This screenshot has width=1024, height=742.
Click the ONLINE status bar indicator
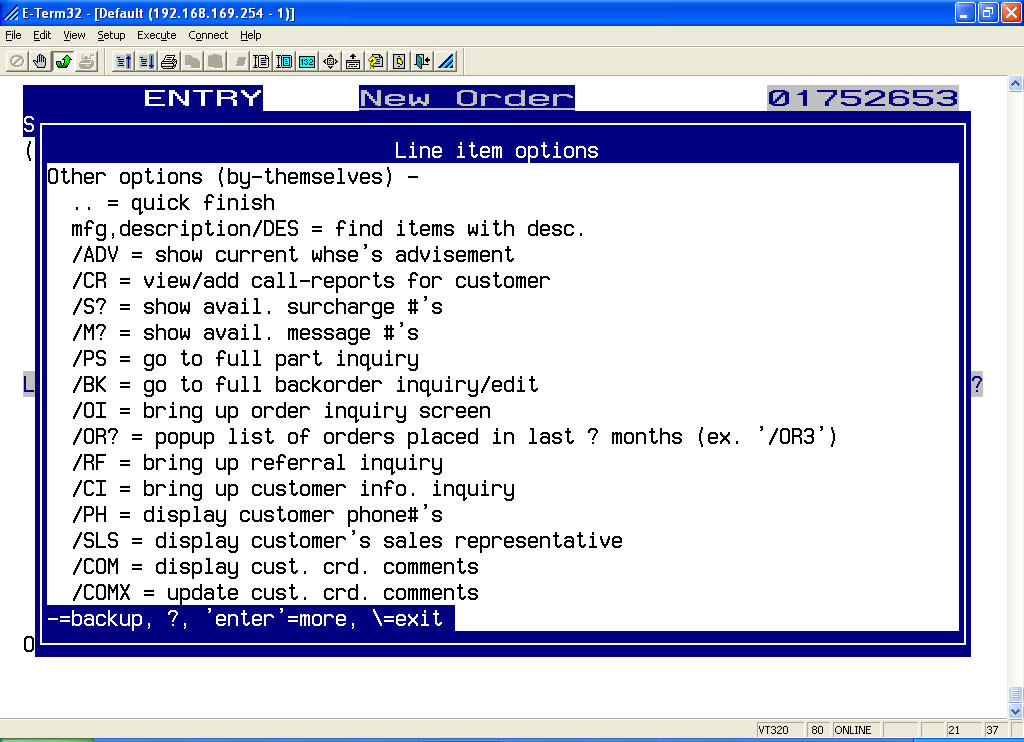856,730
